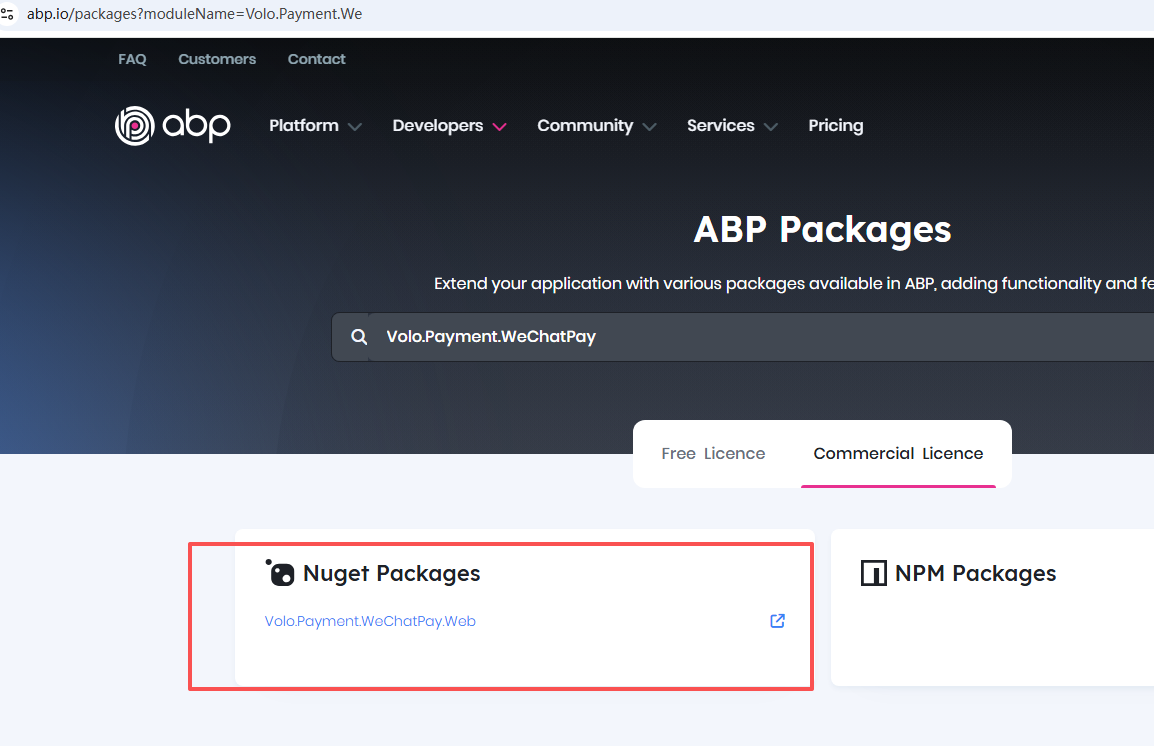
Task: Open the Volo.Payment.WeChatPay.Web package link
Action: pos(370,621)
